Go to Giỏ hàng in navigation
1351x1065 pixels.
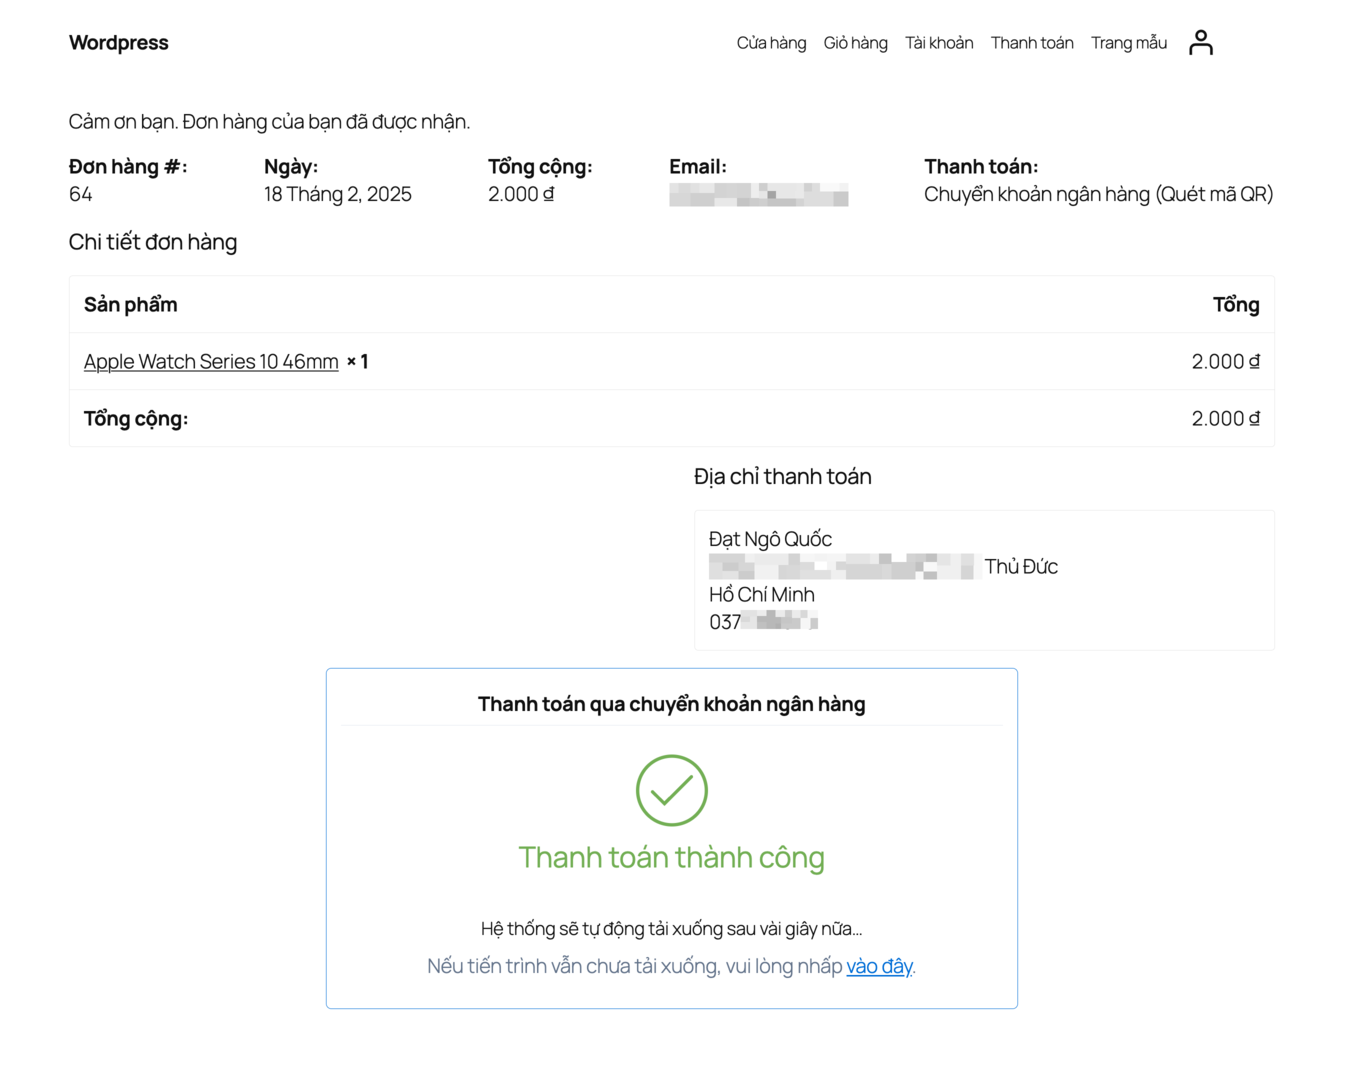[x=855, y=43]
